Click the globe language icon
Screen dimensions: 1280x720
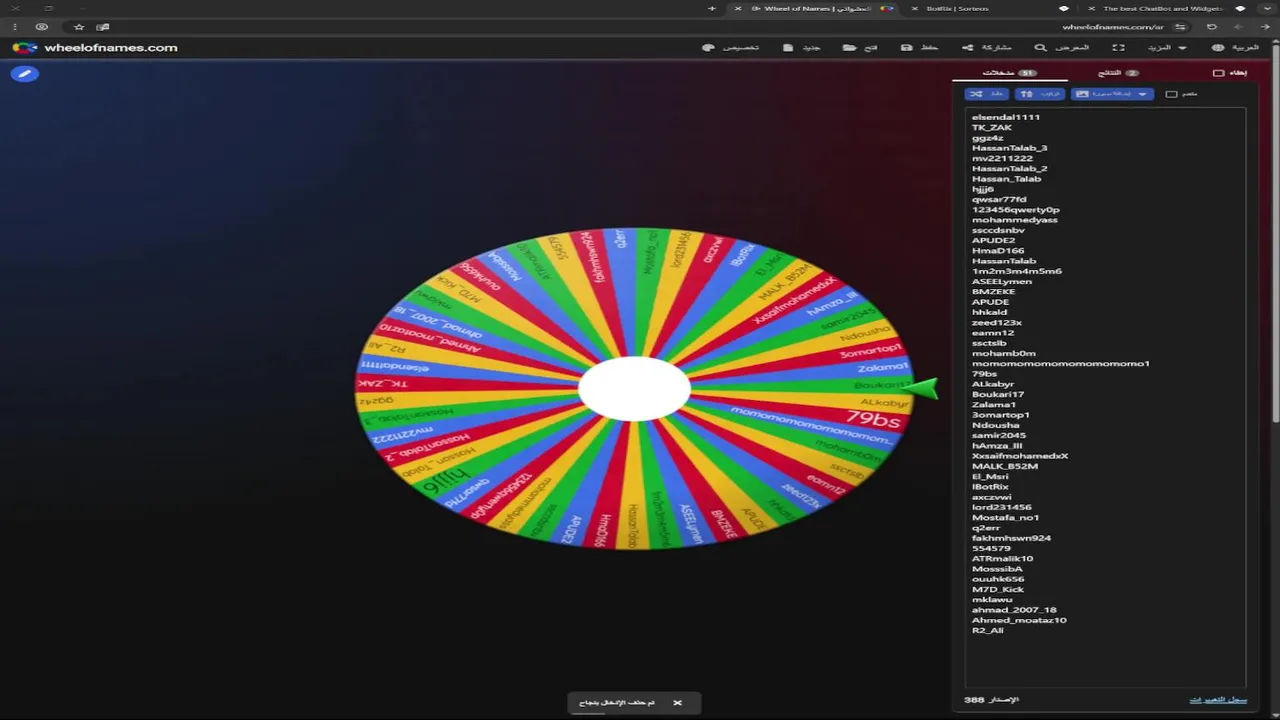1218,47
